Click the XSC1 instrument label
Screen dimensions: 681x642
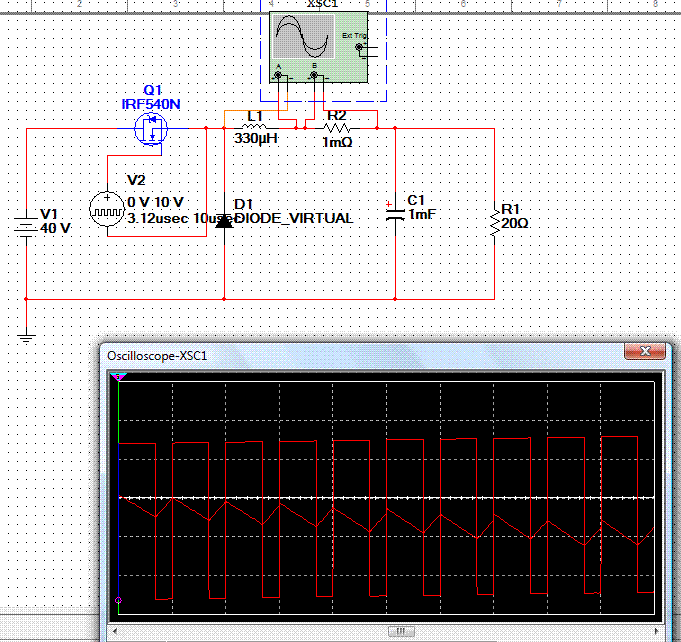click(x=322, y=3)
